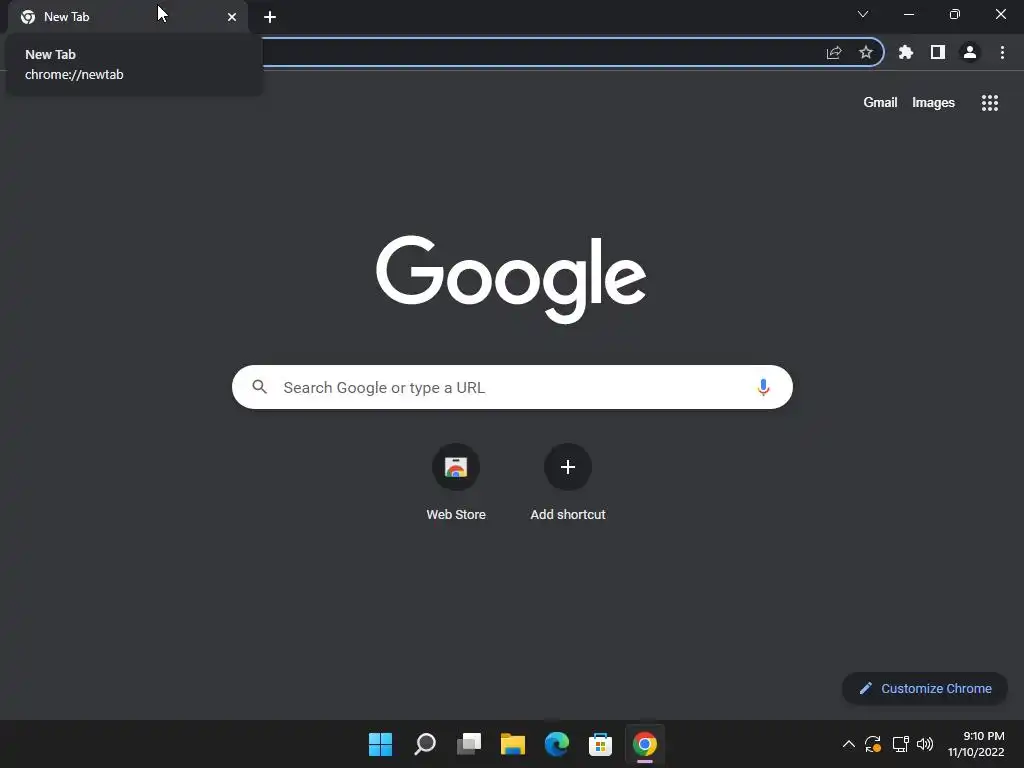Toggle the side panel icon
Viewport: 1024px width, 768px height.
[938, 52]
